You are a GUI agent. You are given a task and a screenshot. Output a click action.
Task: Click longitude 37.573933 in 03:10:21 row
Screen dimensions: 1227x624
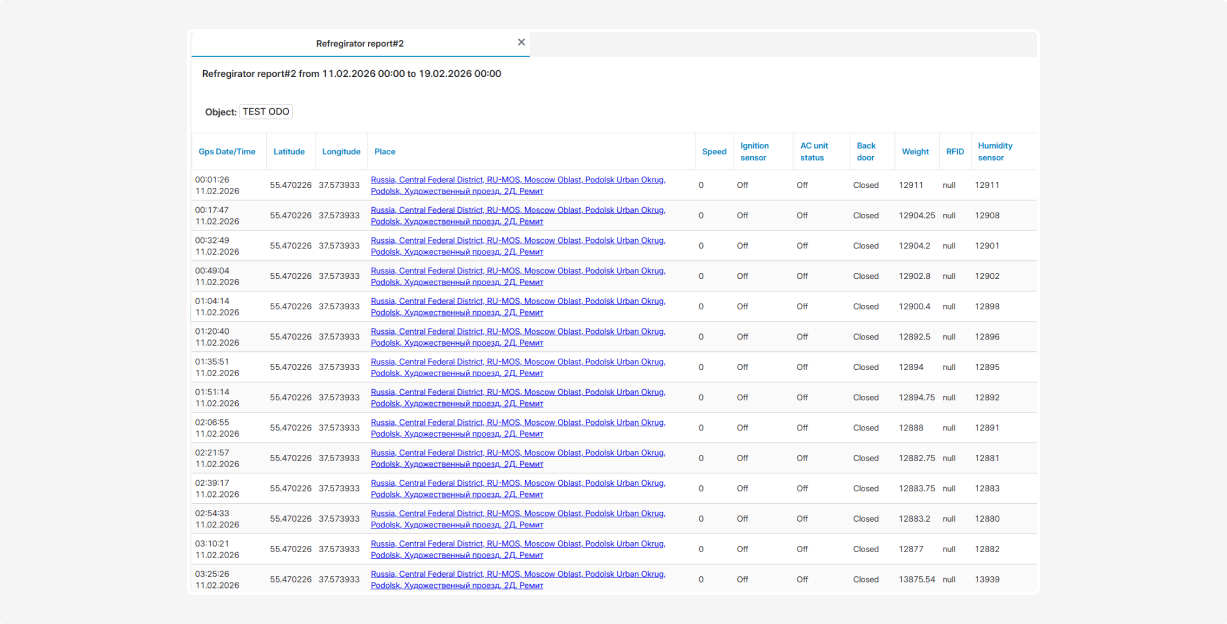(339, 550)
